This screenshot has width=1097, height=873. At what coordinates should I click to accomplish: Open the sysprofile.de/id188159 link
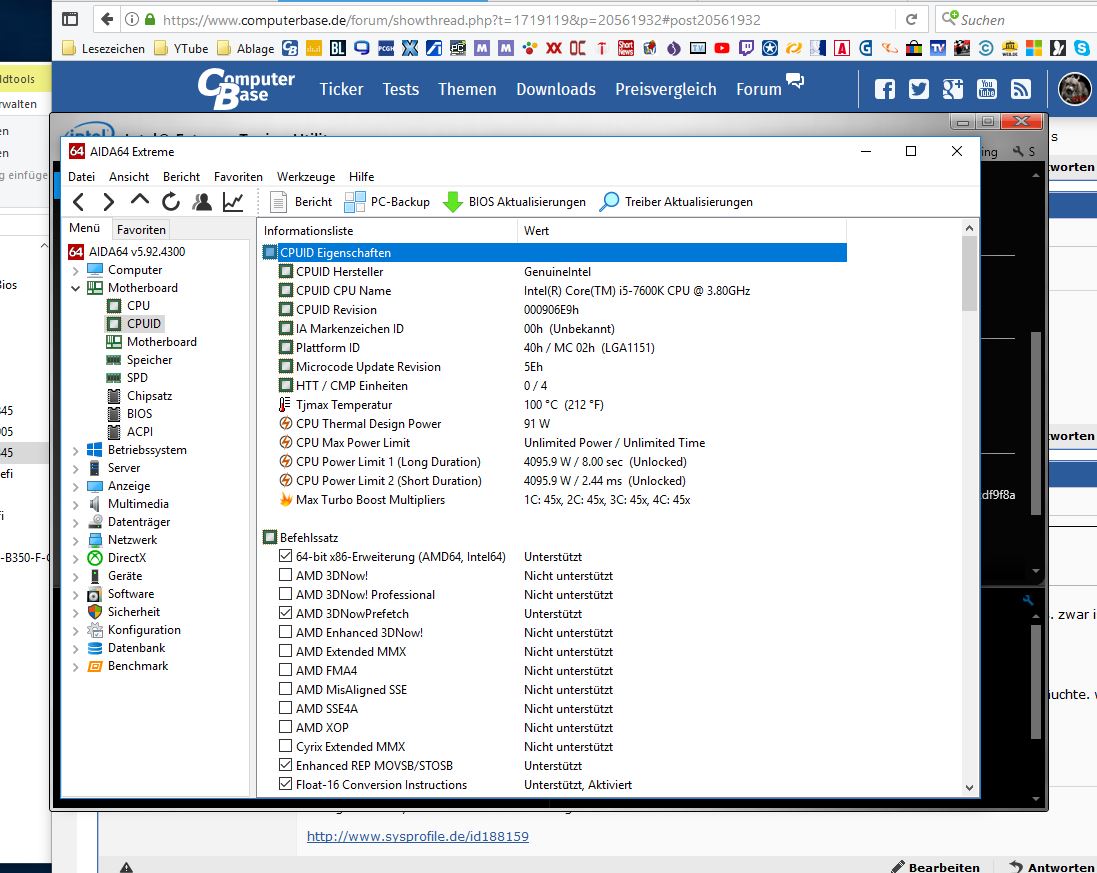418,836
